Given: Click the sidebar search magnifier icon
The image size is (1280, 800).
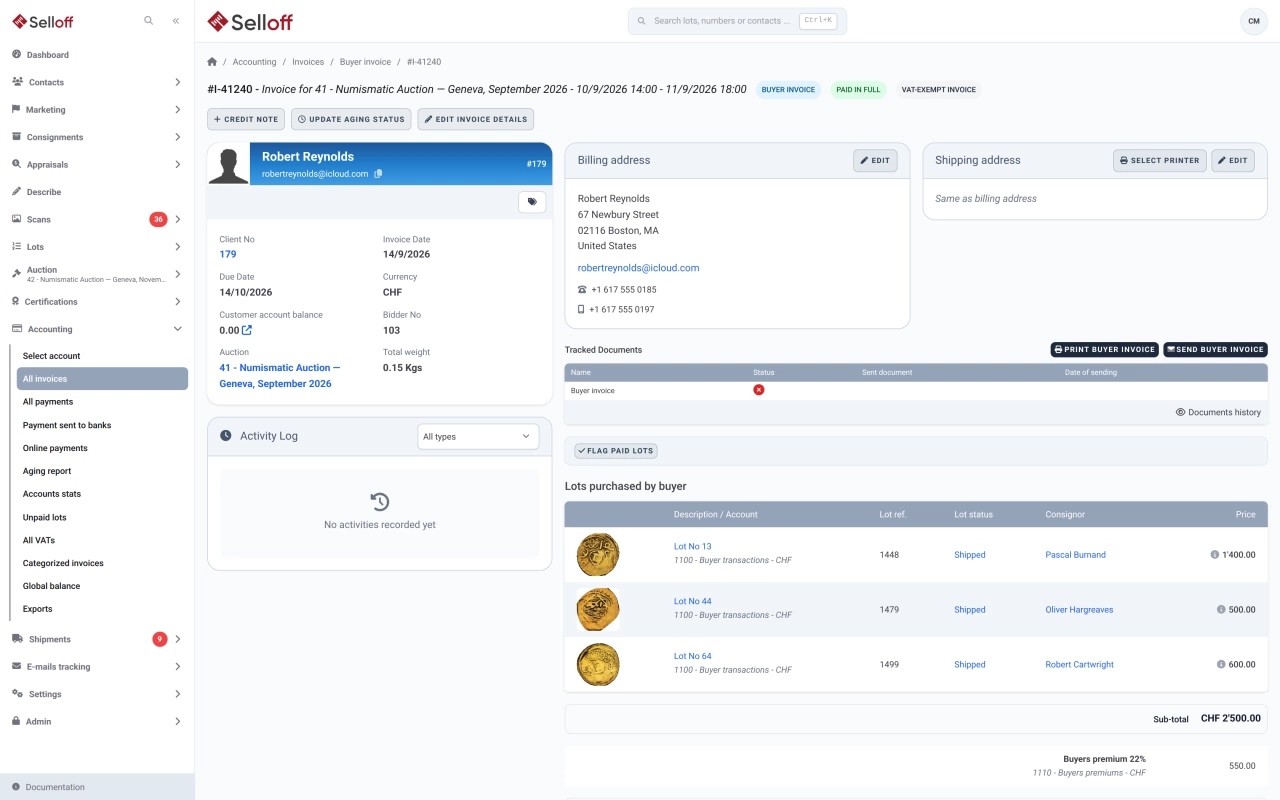Looking at the screenshot, I should click(x=149, y=21).
